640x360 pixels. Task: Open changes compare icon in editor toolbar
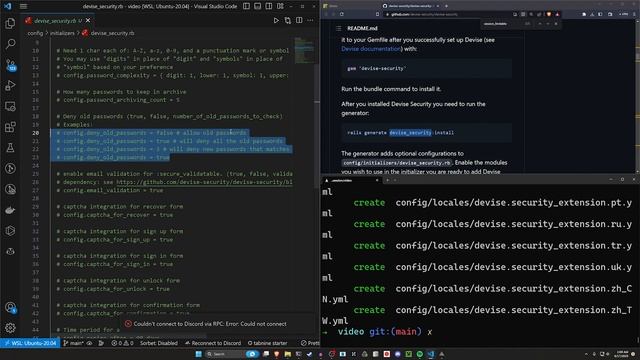pyautogui.click(x=288, y=20)
